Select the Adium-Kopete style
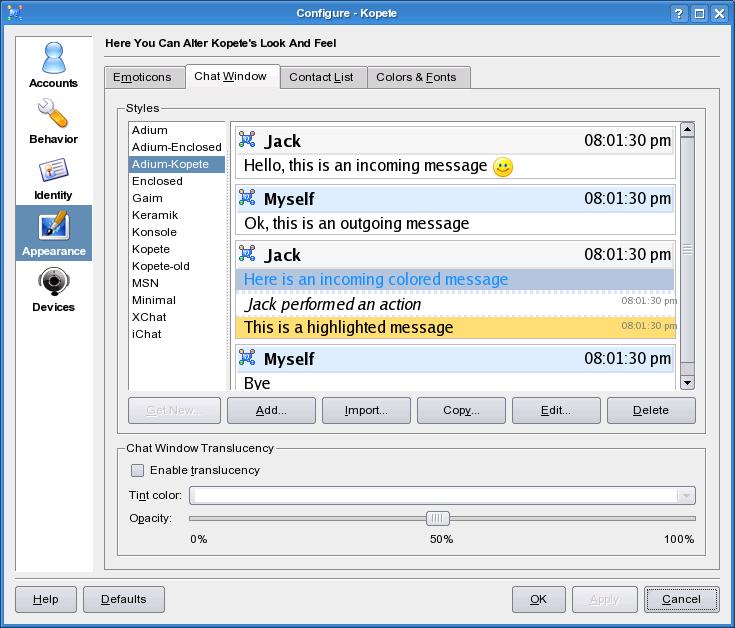This screenshot has width=735, height=628. [177, 164]
